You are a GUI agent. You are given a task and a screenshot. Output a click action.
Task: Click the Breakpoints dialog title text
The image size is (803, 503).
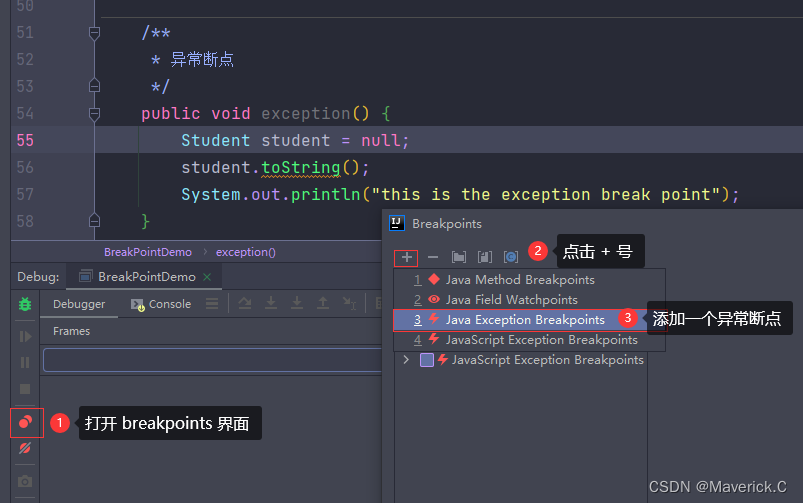coord(447,224)
